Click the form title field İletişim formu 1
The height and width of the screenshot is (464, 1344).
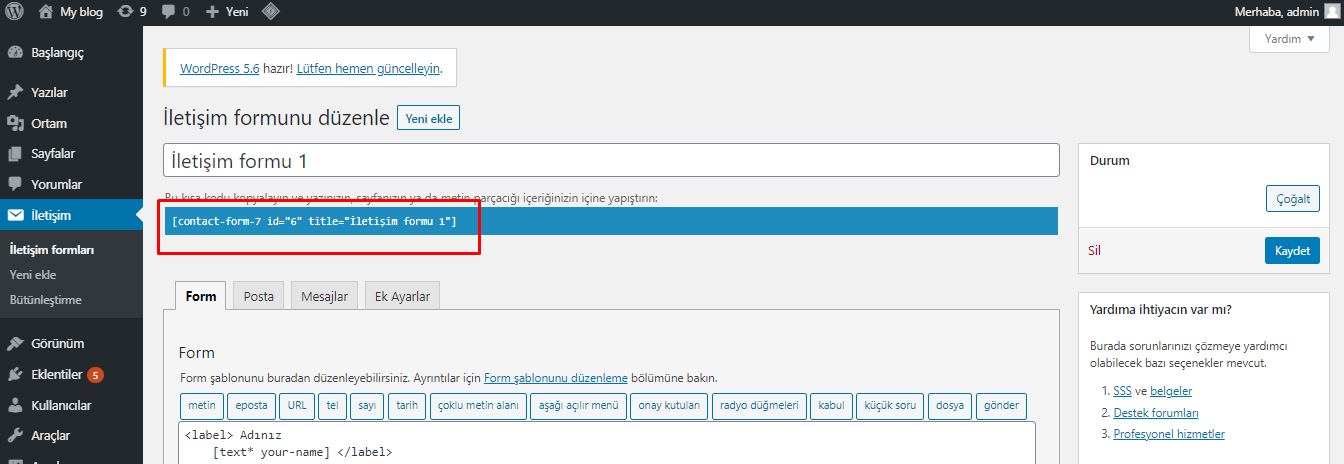pos(611,160)
